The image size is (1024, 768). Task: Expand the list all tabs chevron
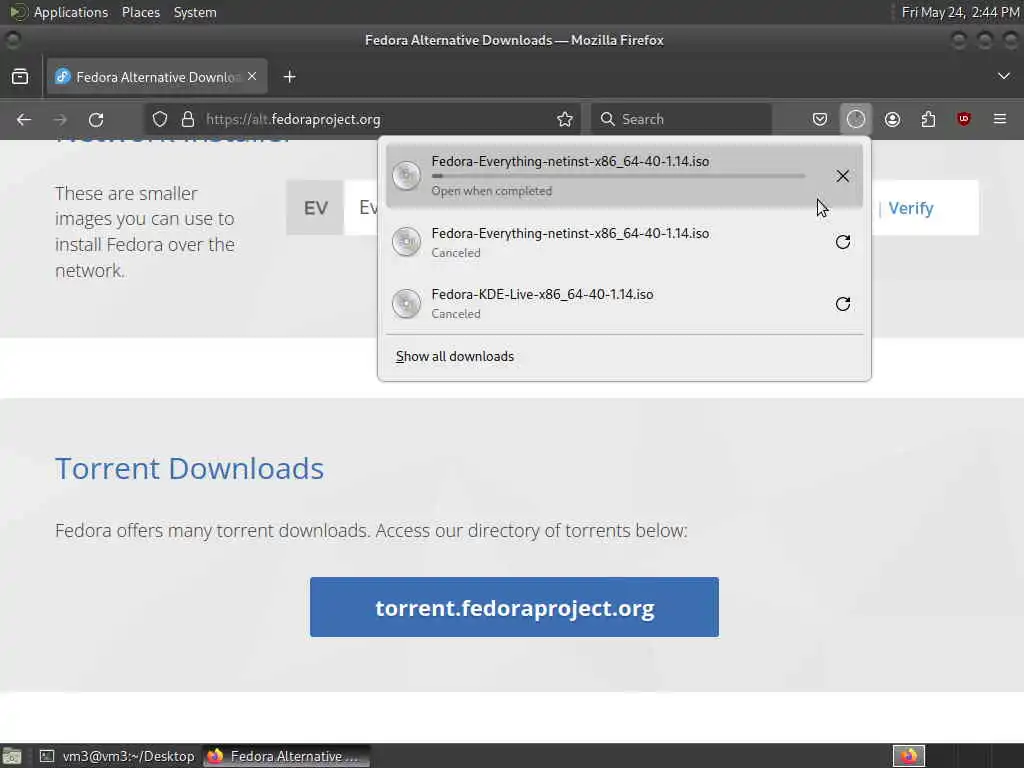pyautogui.click(x=1004, y=76)
